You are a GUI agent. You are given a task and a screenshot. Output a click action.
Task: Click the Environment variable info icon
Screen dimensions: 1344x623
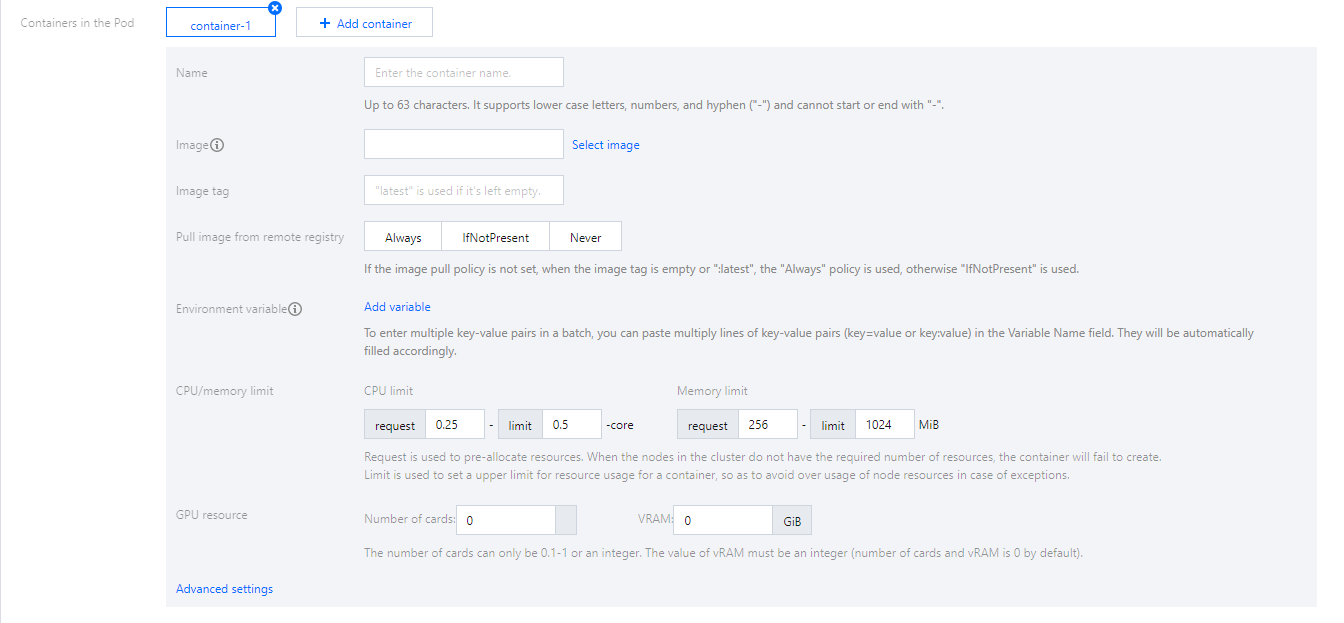pyautogui.click(x=295, y=309)
